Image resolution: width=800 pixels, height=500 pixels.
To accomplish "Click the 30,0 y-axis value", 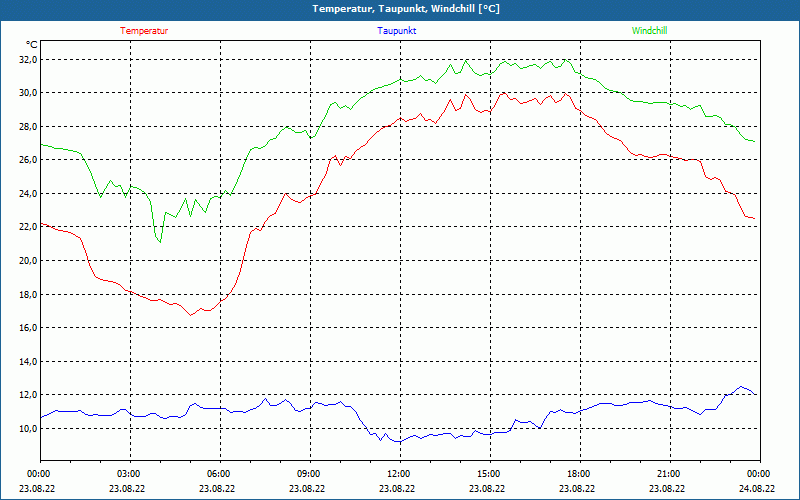I will click(29, 93).
